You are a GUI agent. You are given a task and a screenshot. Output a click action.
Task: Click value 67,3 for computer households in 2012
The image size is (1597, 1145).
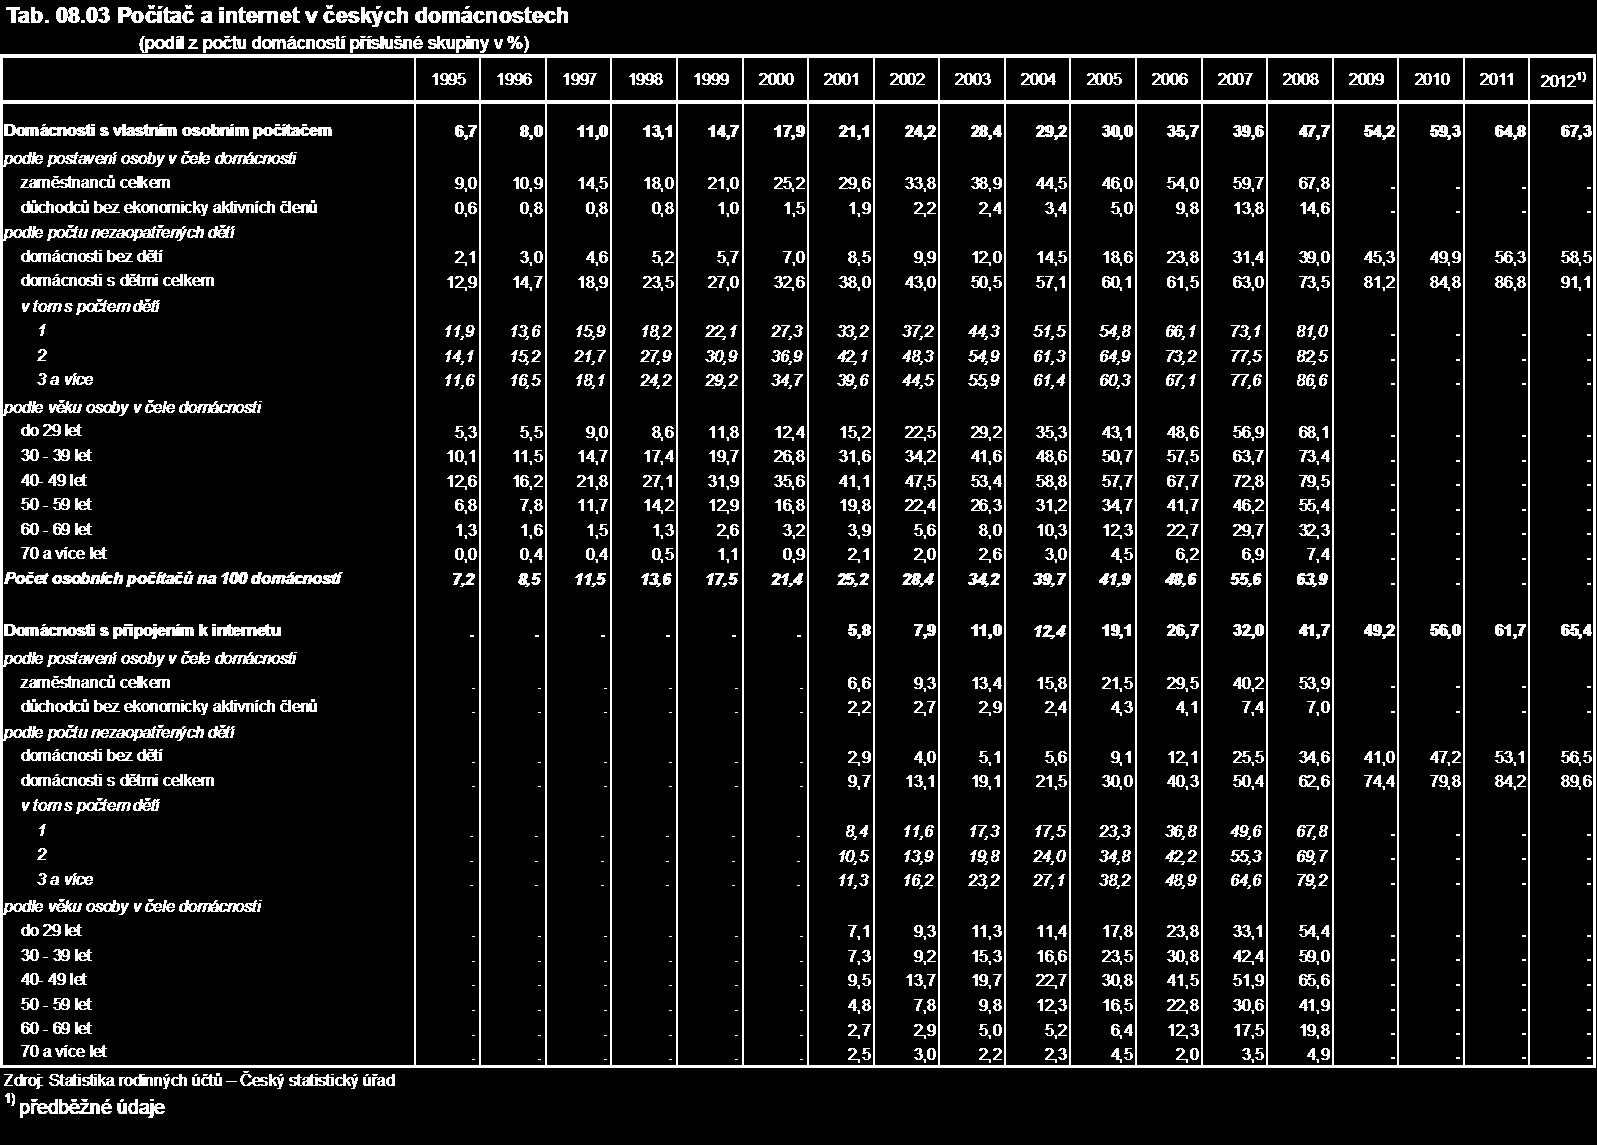pyautogui.click(x=1576, y=133)
